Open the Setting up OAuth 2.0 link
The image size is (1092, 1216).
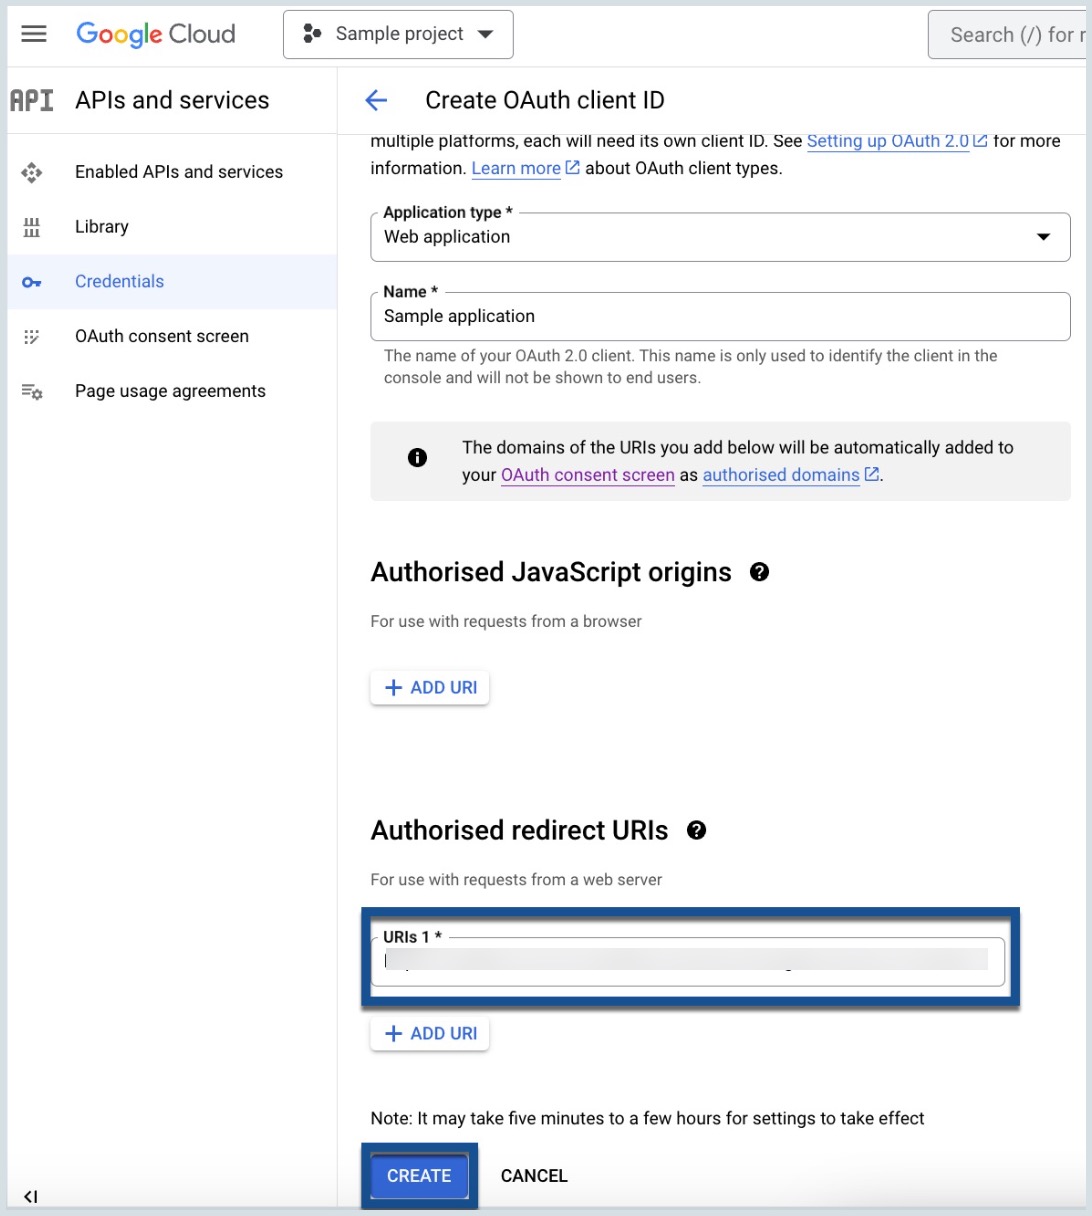(888, 141)
